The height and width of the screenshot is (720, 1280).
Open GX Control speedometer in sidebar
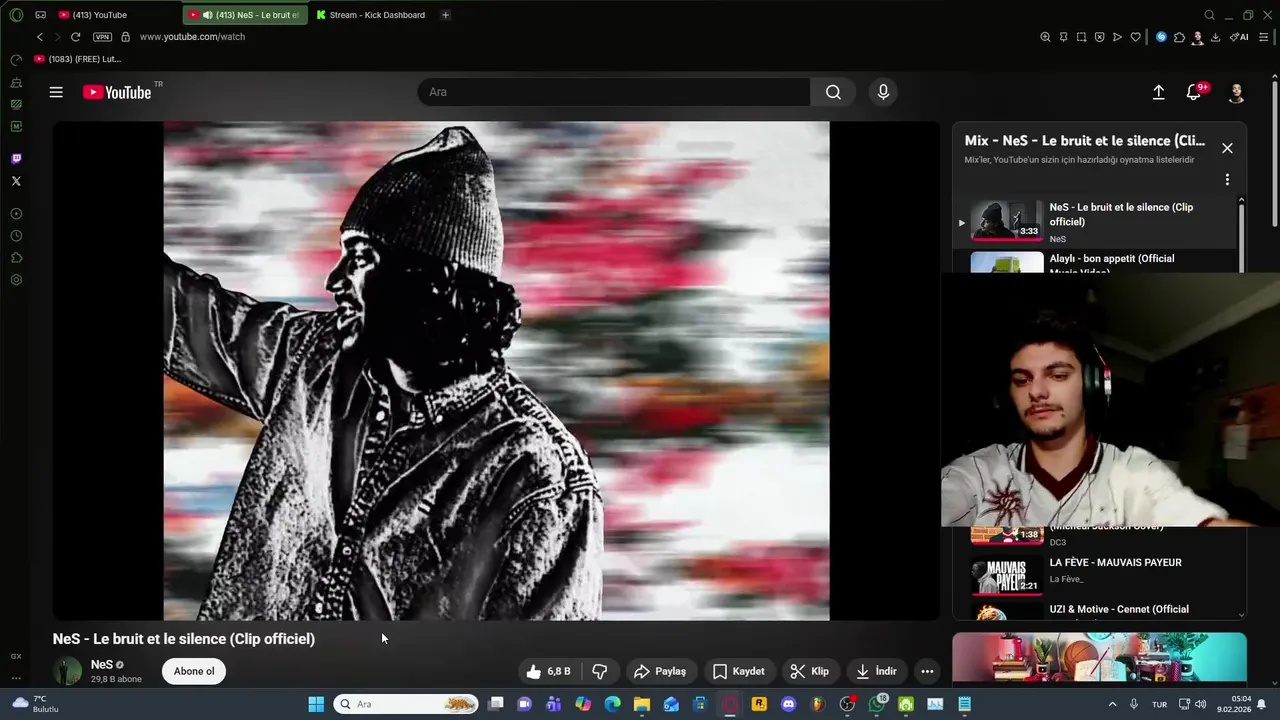[x=16, y=60]
